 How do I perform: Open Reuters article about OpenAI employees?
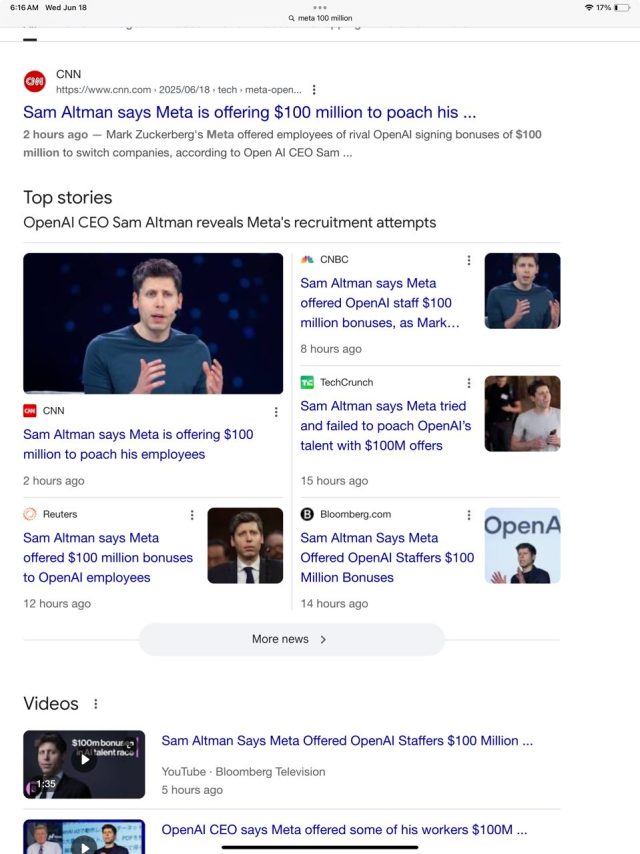[108, 558]
